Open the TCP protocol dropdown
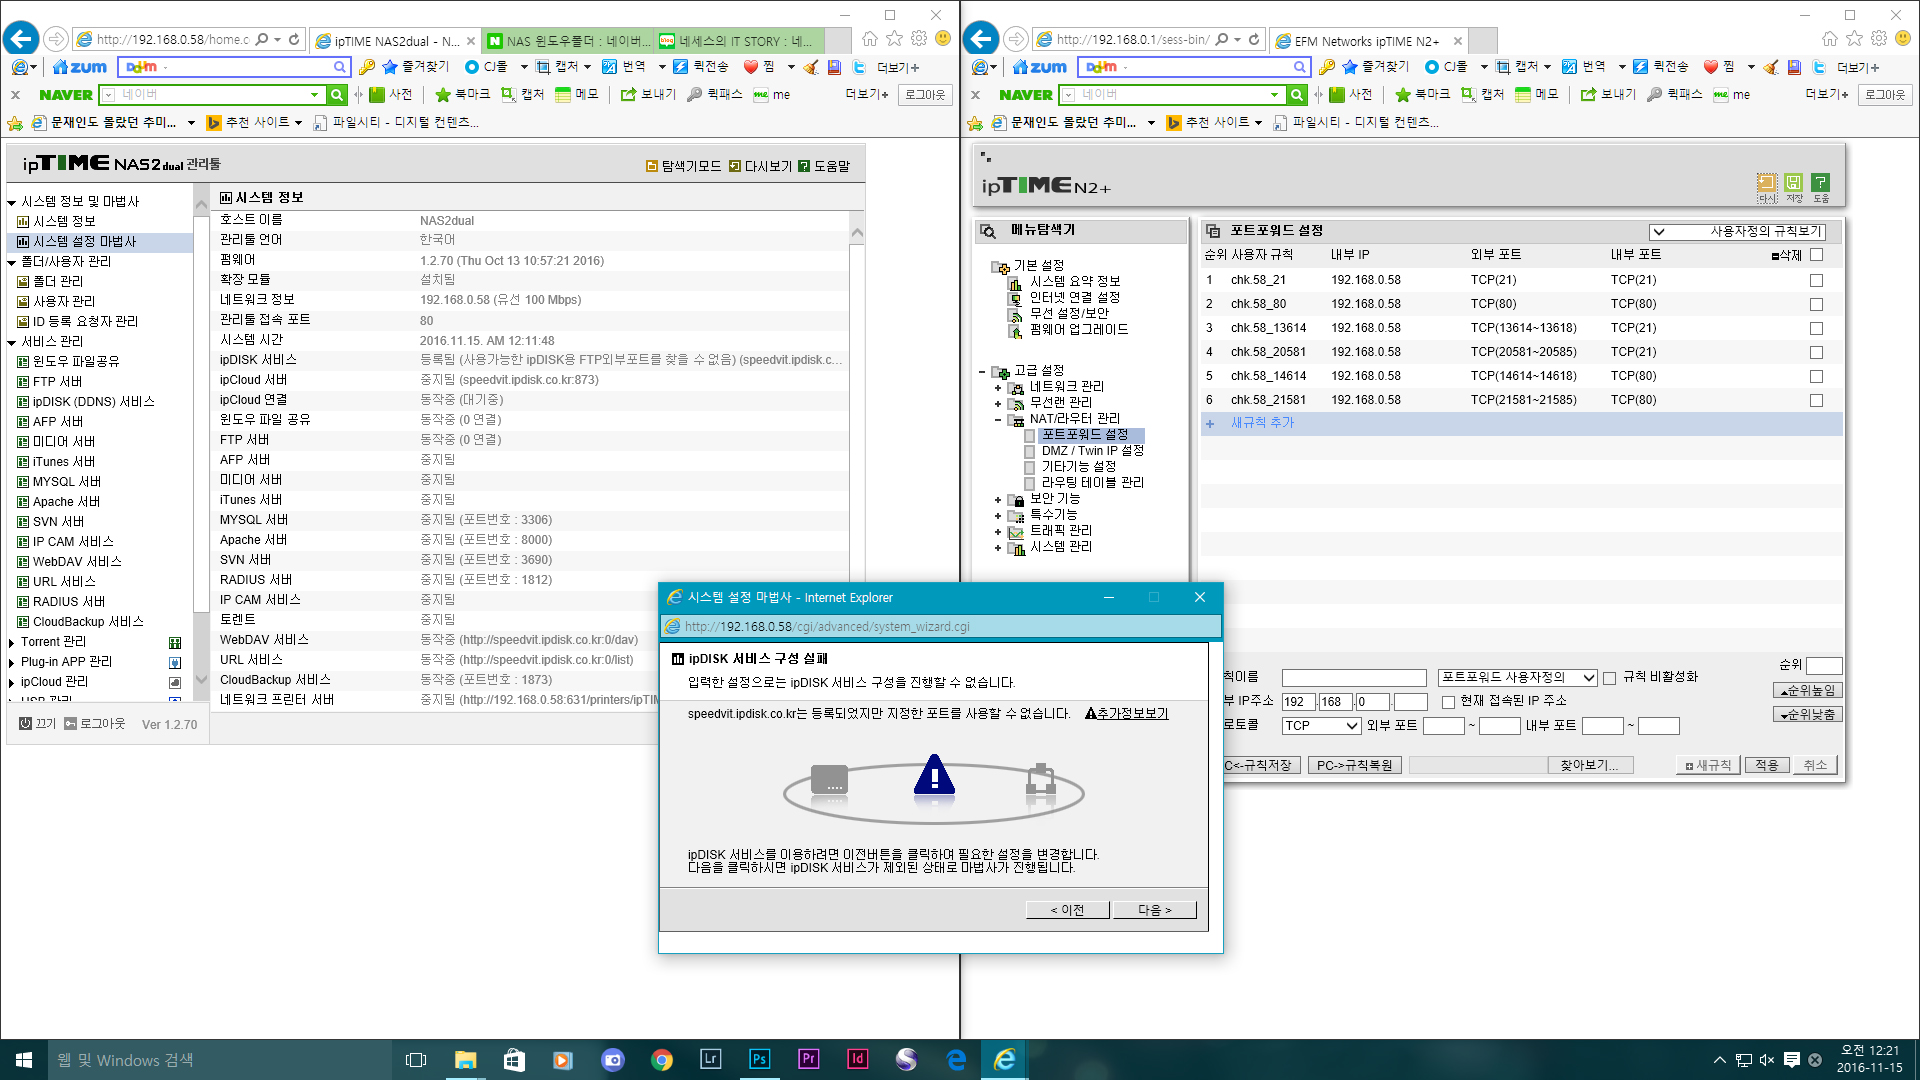 click(x=1321, y=726)
